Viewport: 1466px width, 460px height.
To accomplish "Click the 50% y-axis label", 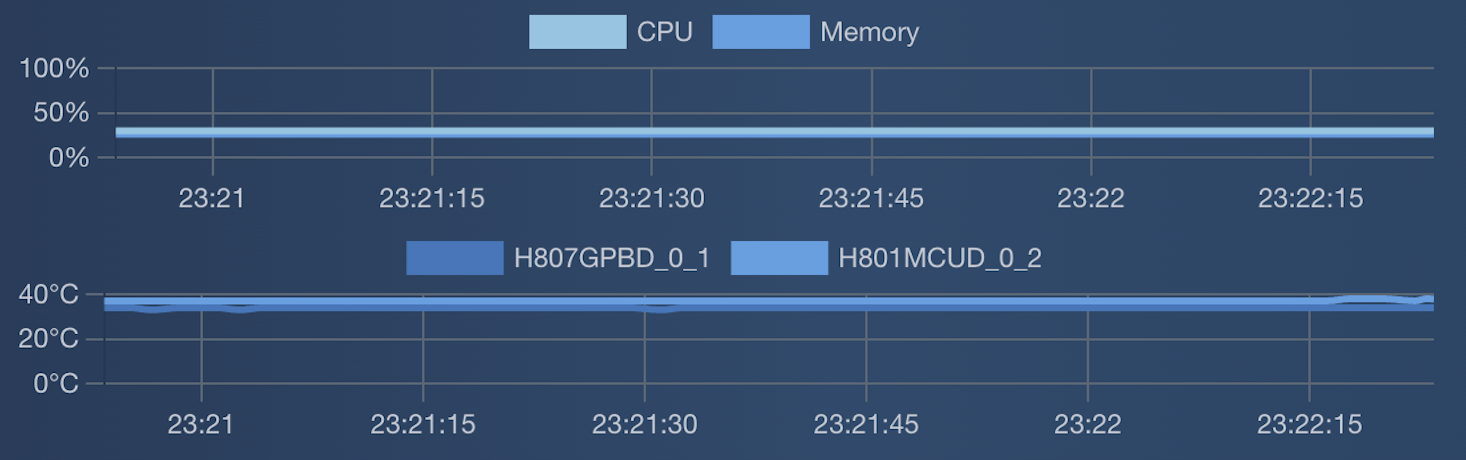I will click(62, 113).
